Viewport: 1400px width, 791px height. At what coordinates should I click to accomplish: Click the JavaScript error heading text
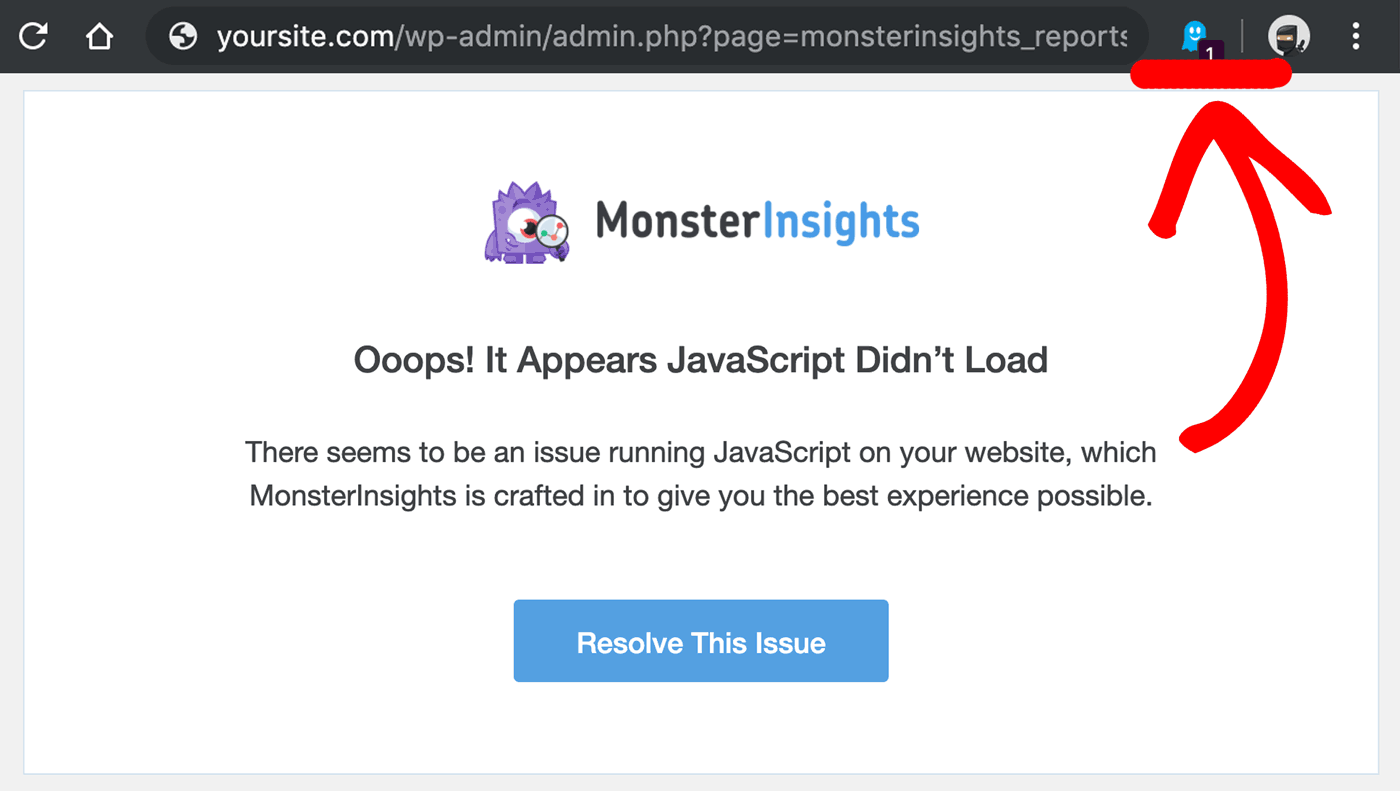pyautogui.click(x=700, y=360)
